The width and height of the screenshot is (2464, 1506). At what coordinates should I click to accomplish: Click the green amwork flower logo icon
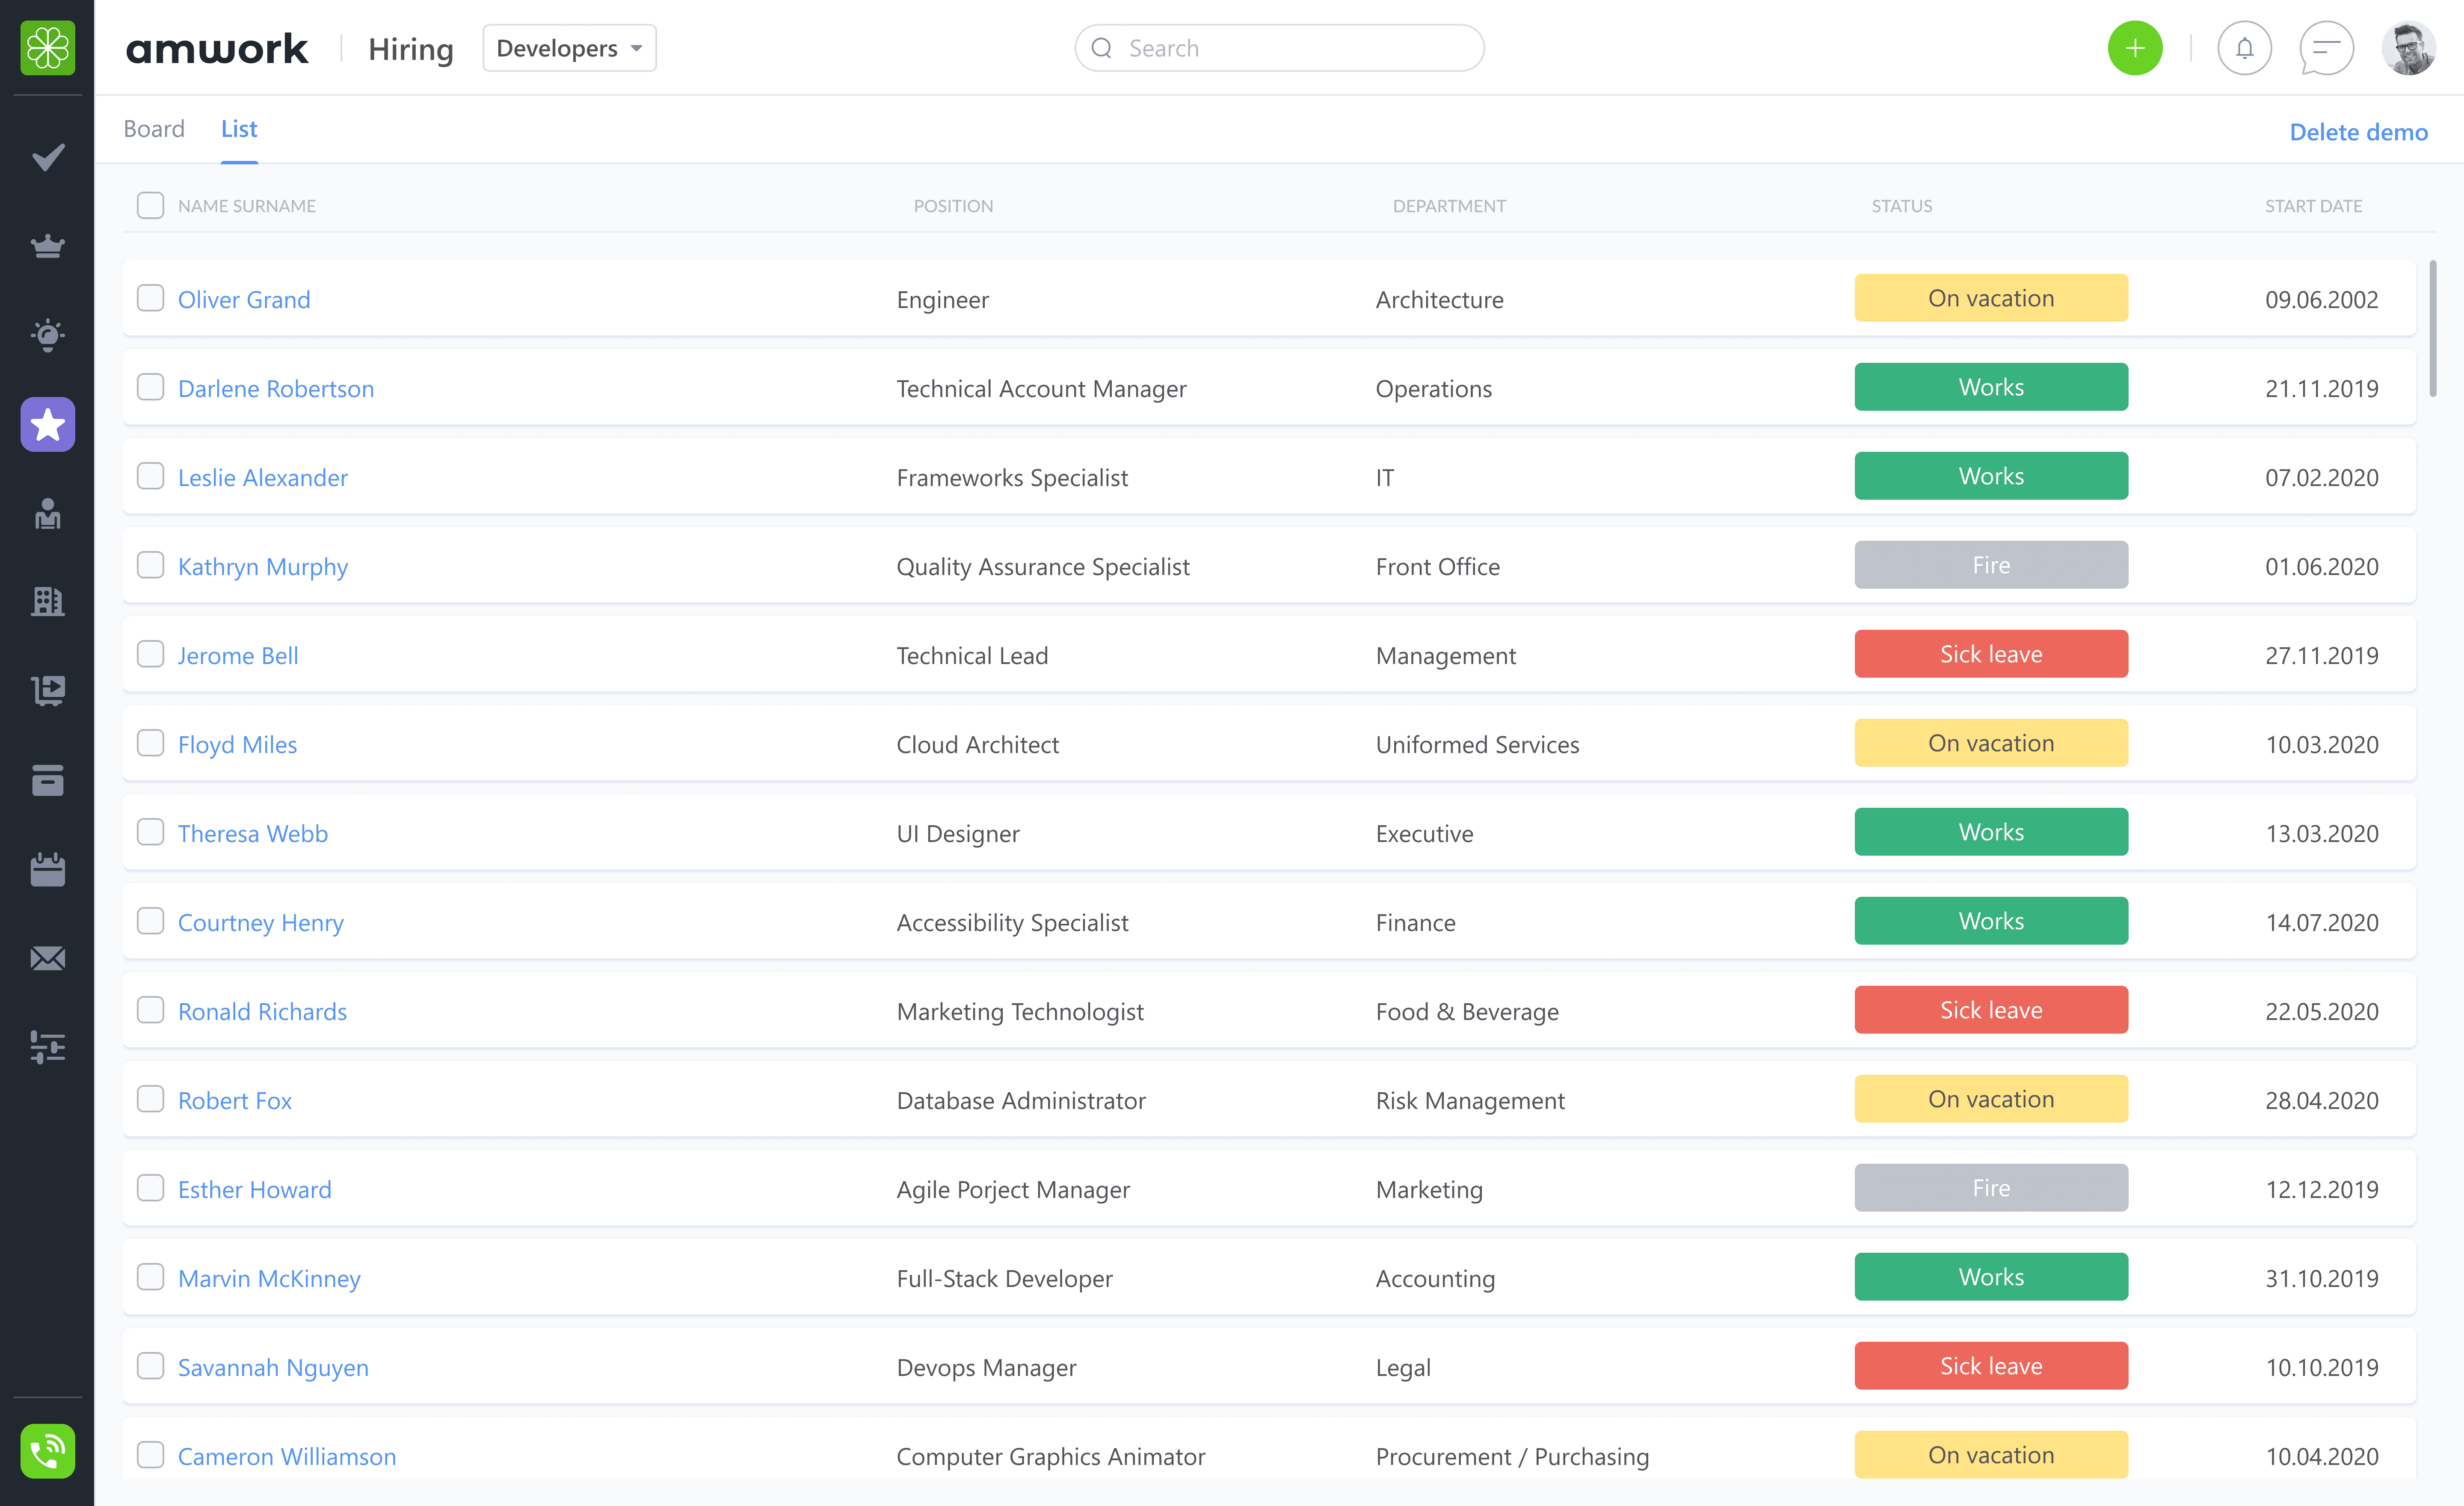click(47, 47)
